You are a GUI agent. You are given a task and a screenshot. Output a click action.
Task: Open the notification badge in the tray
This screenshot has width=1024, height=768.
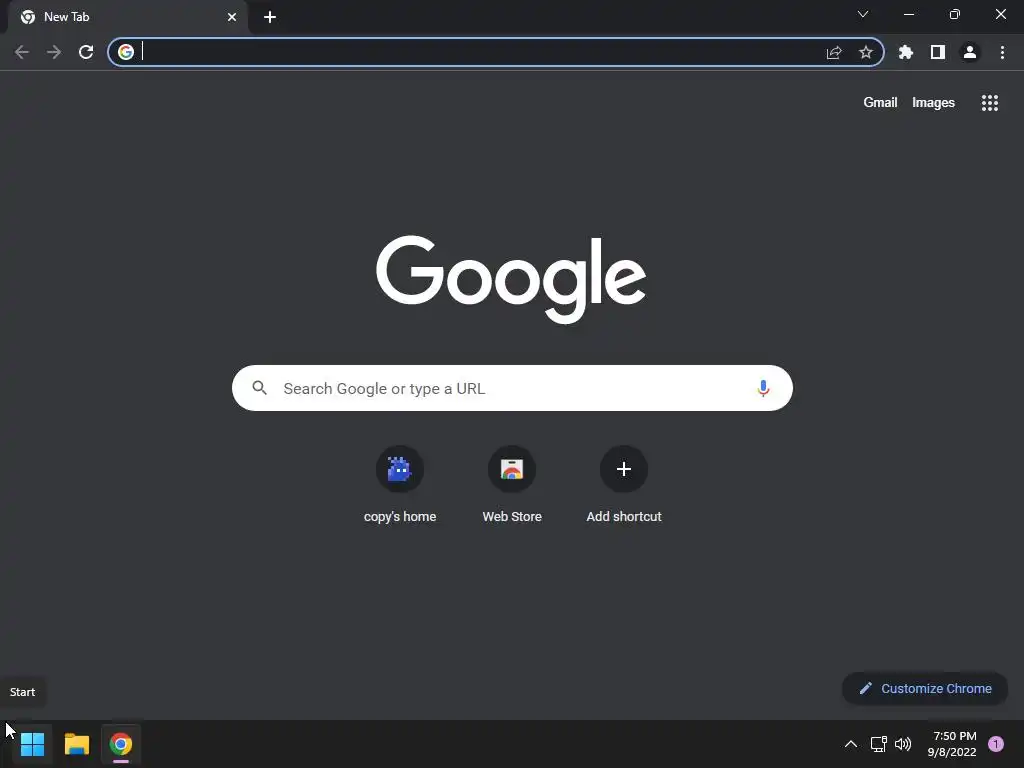tap(996, 744)
